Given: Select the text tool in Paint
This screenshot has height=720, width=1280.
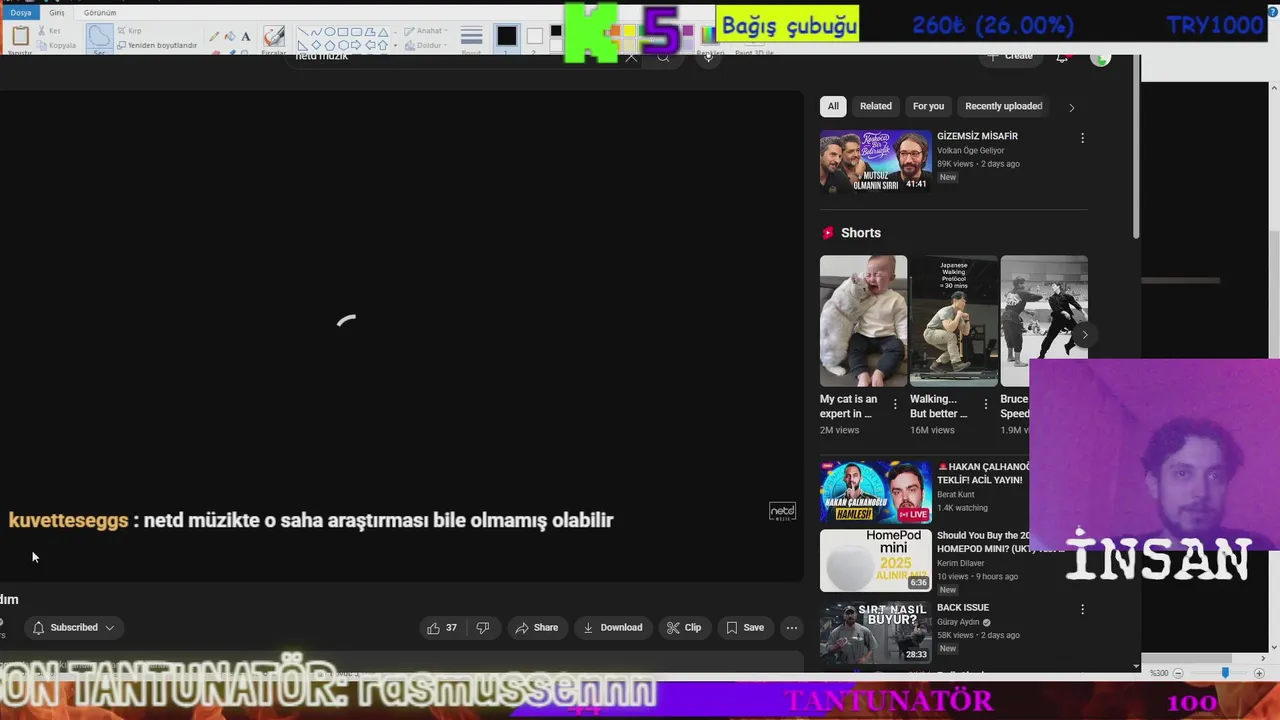Looking at the screenshot, I should pos(246,36).
